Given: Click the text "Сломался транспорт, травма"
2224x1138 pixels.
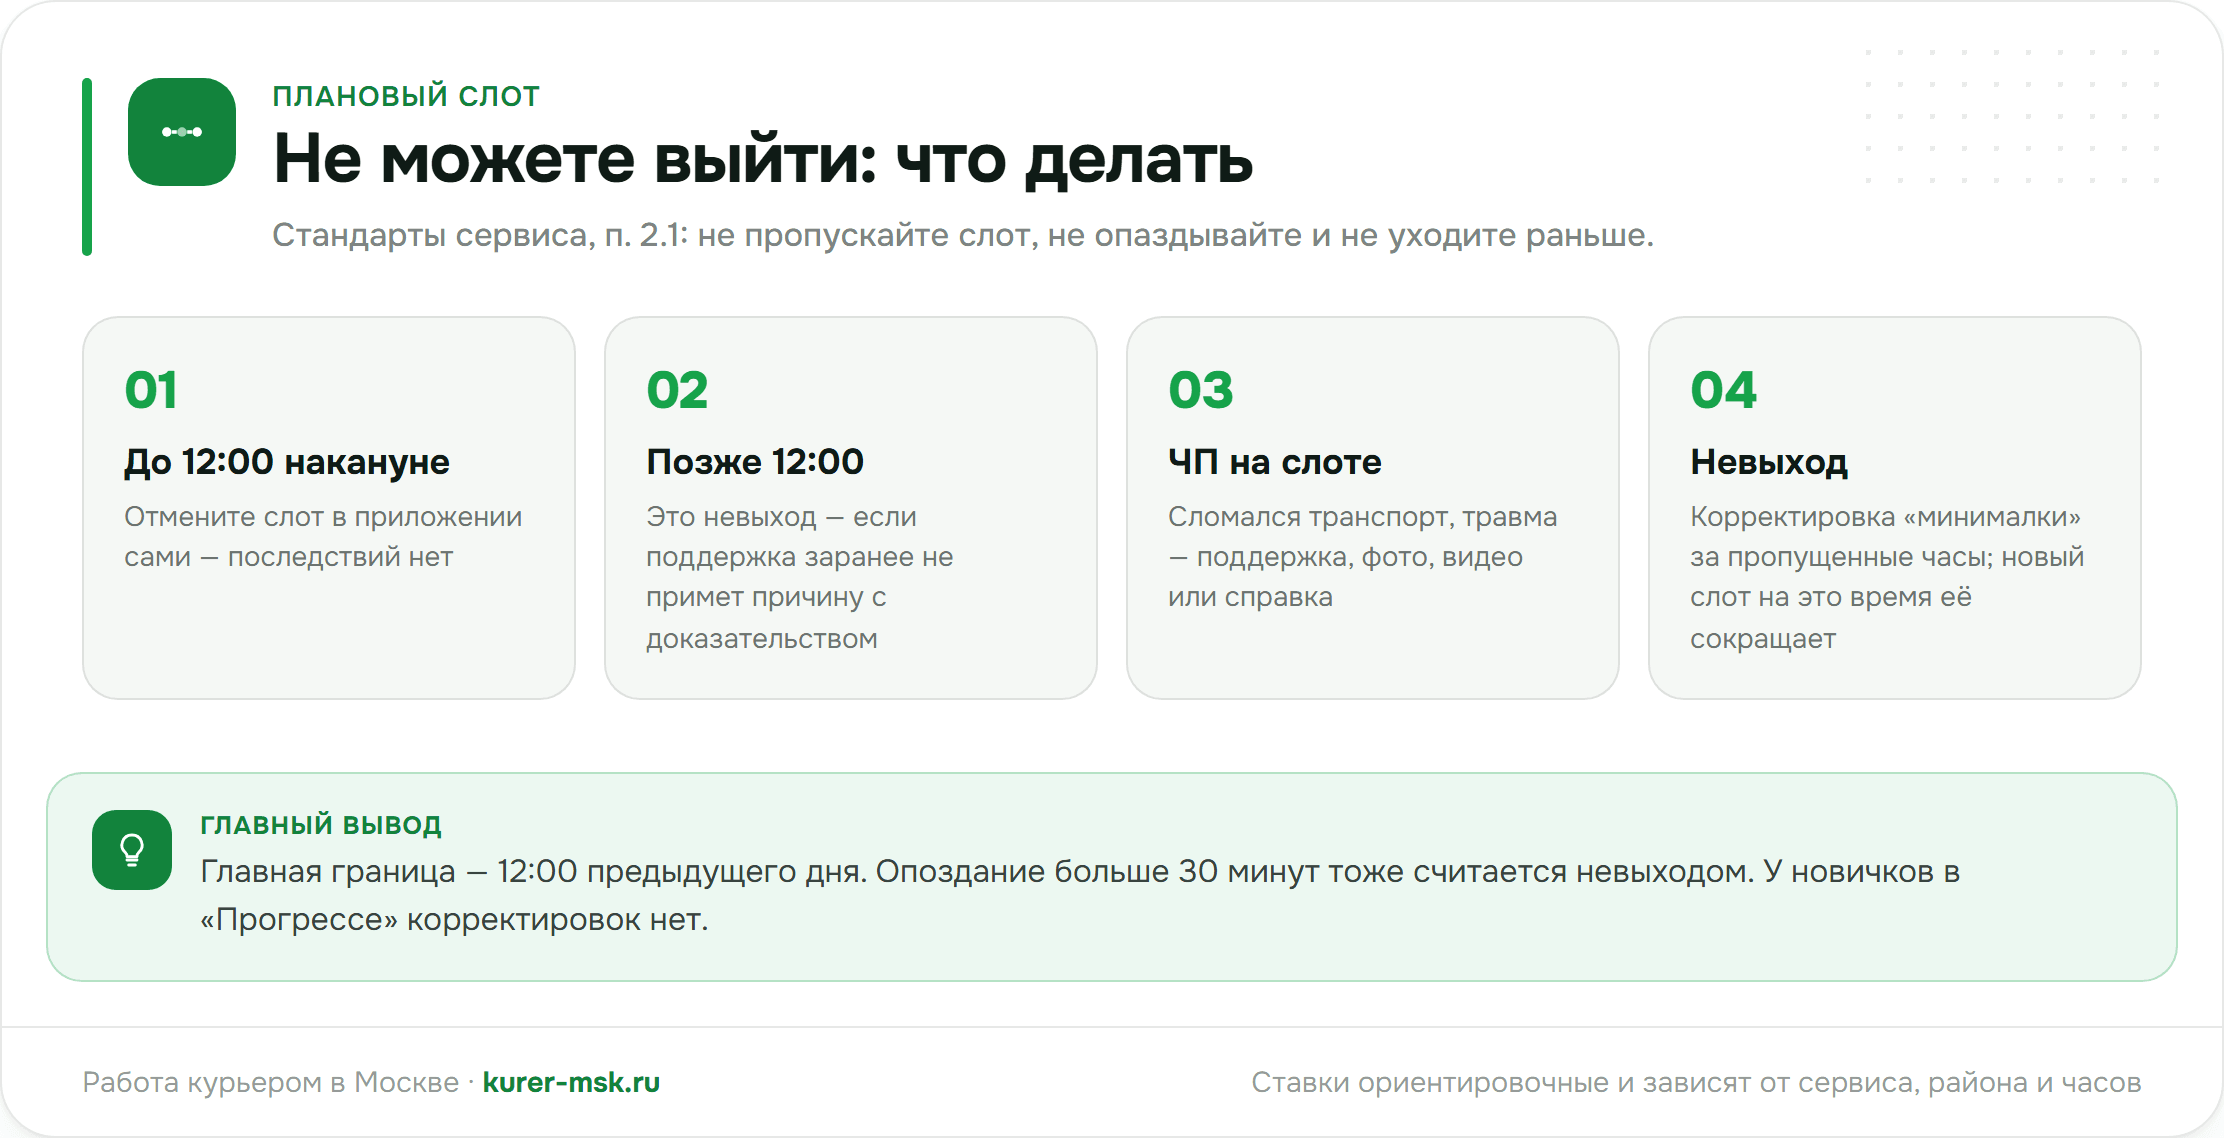Looking at the screenshot, I should point(1363,517).
